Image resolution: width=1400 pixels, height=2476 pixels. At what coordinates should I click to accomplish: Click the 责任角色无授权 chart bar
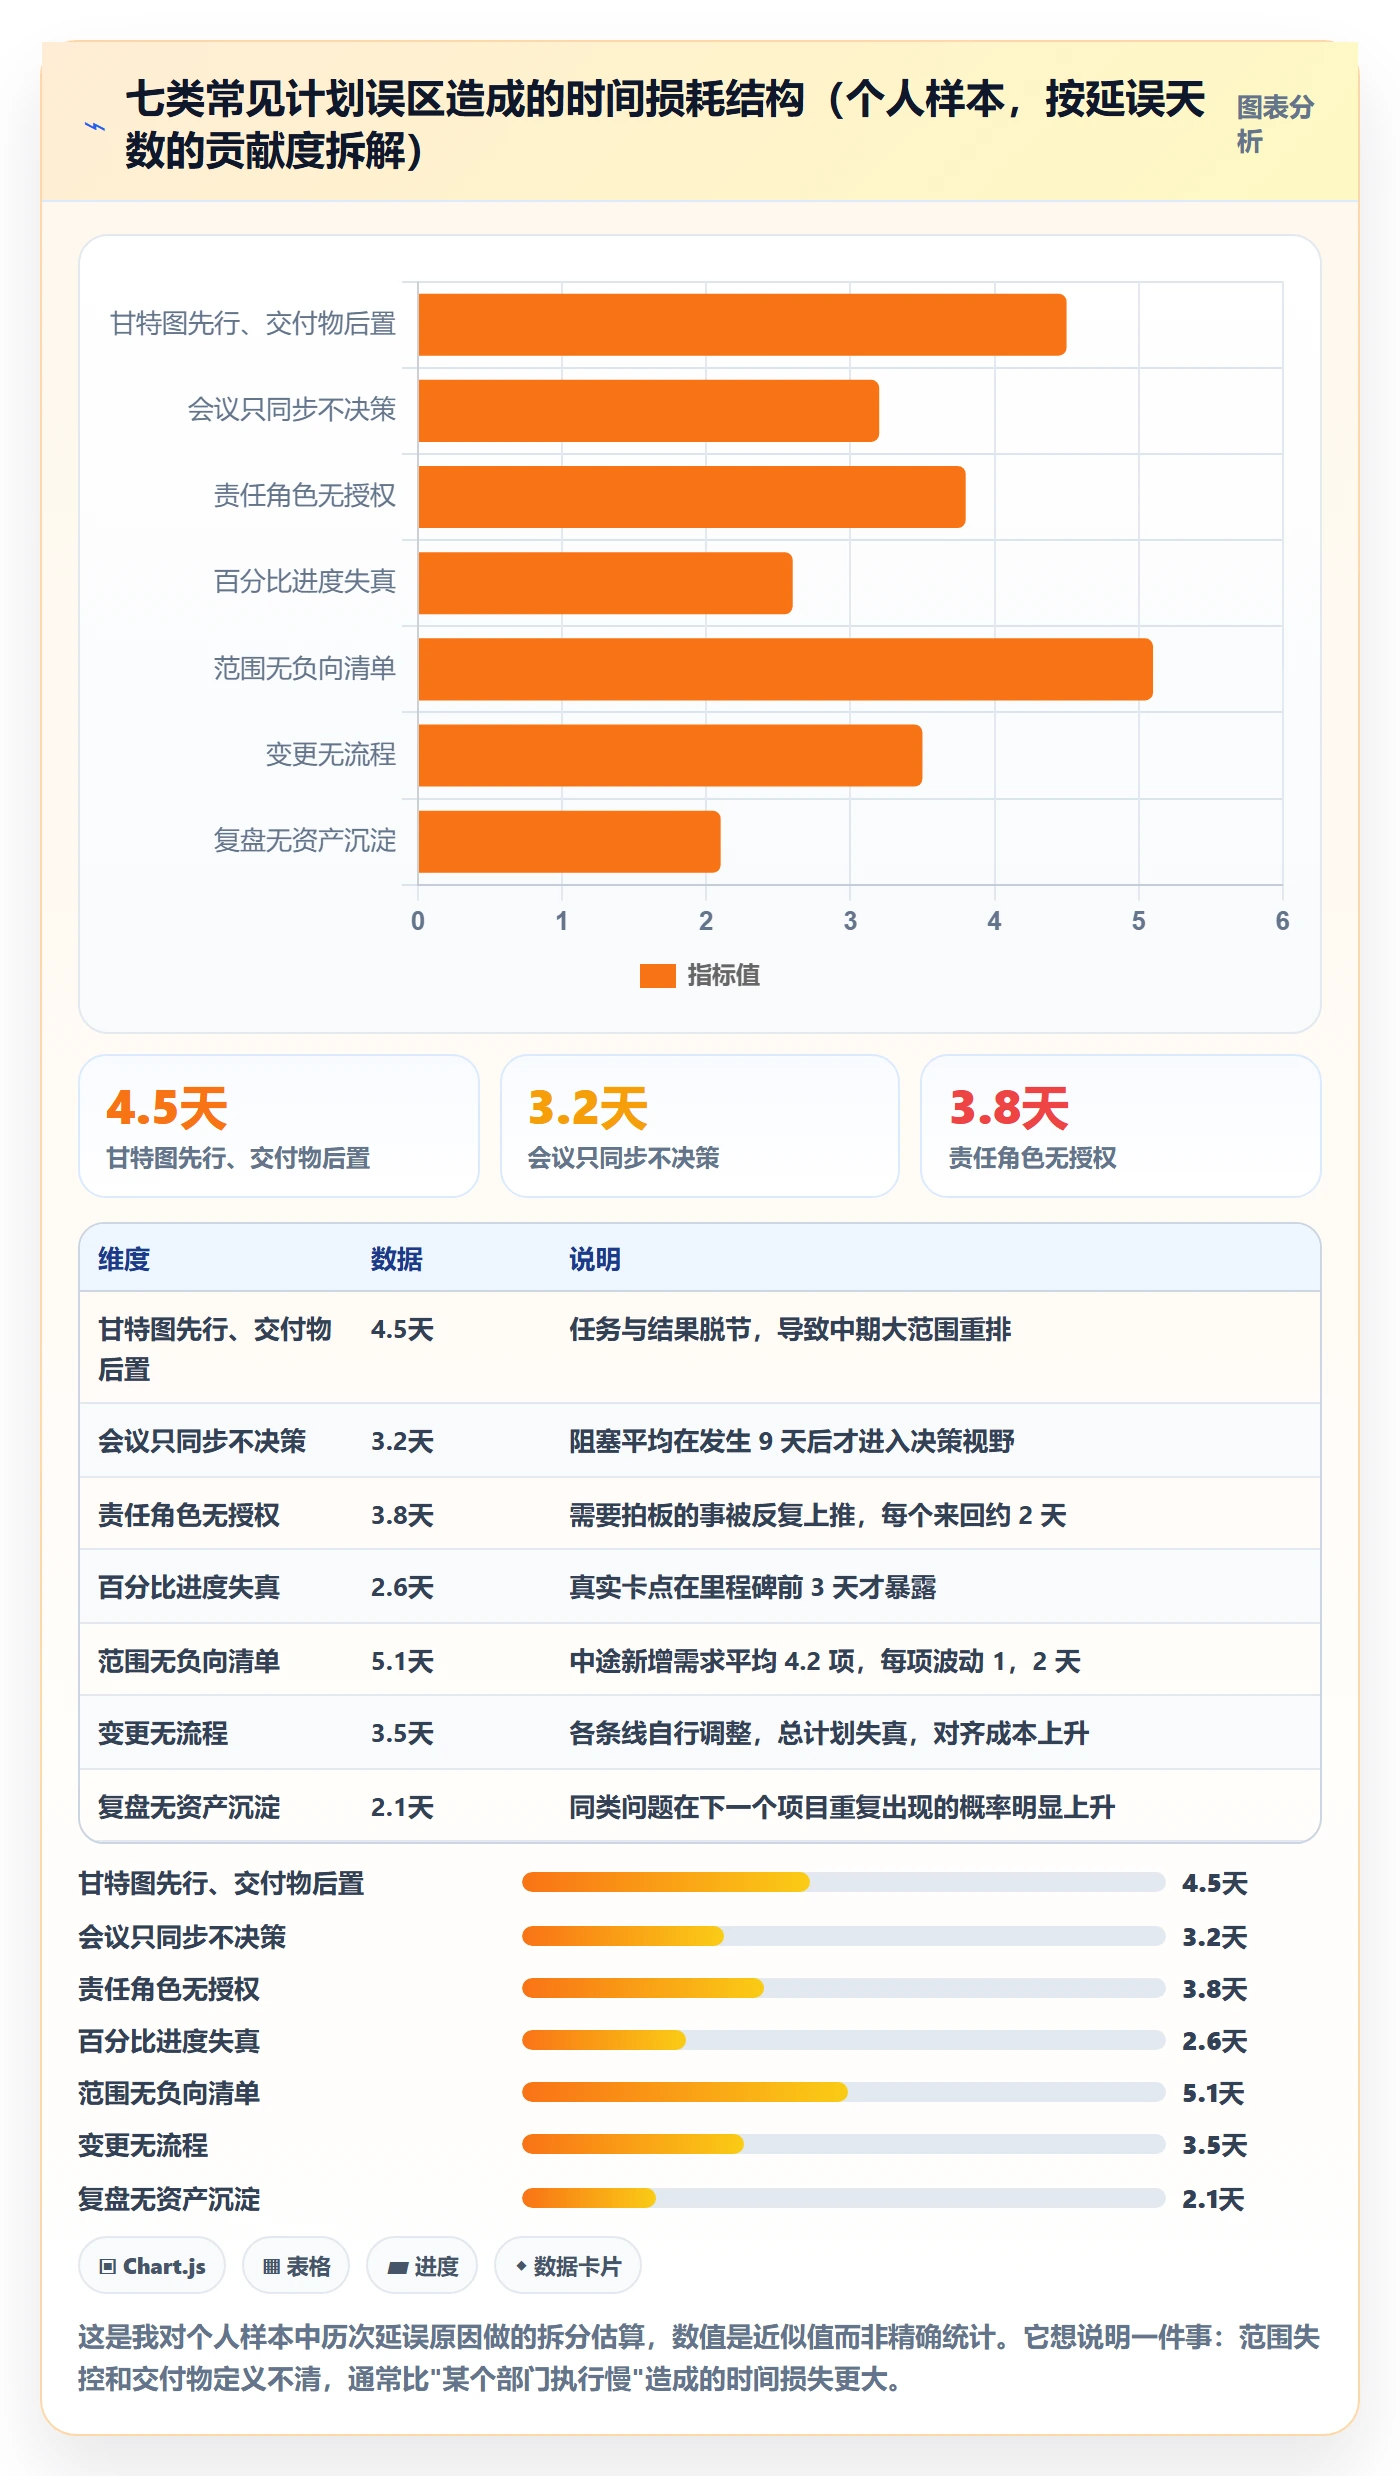point(692,497)
